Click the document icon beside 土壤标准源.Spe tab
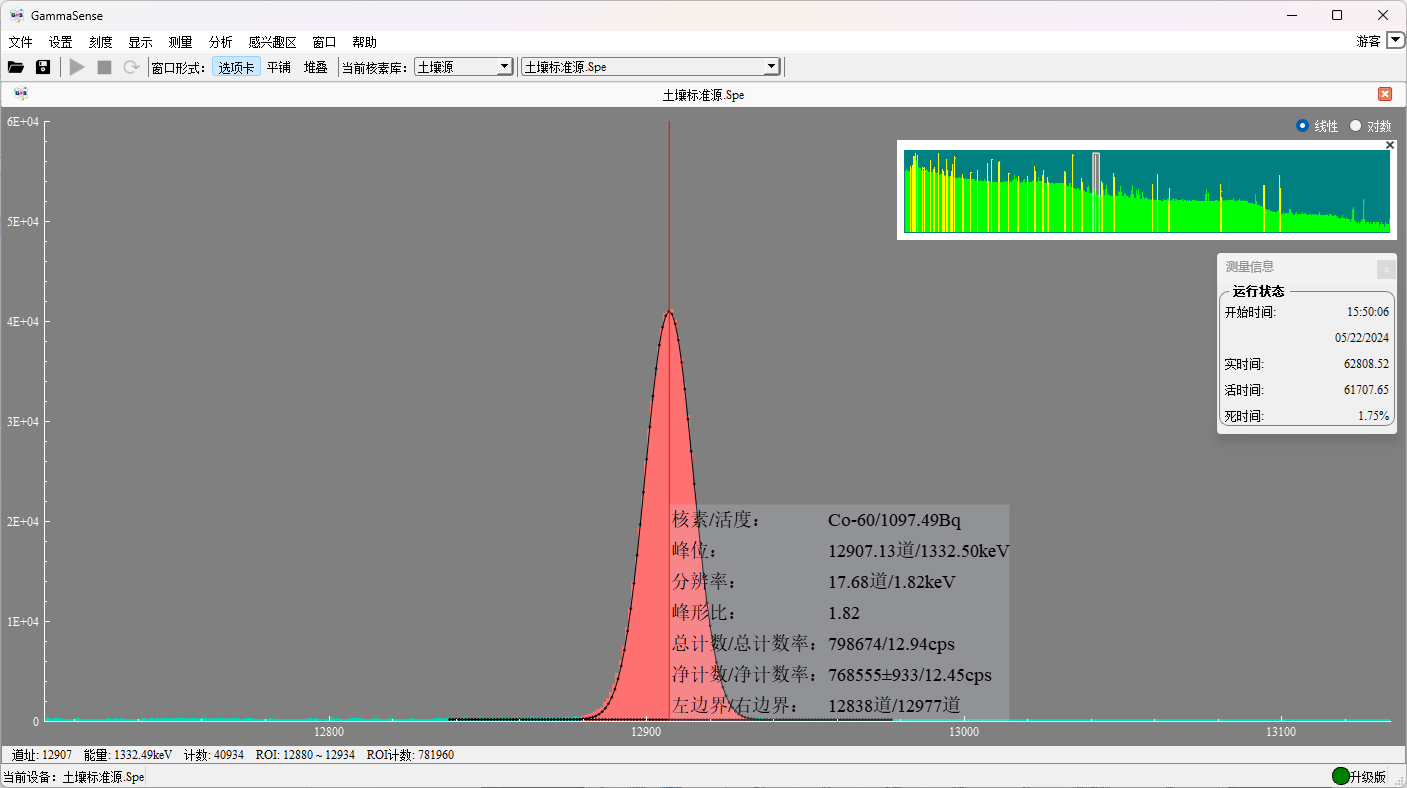The width and height of the screenshot is (1407, 788). (21, 94)
